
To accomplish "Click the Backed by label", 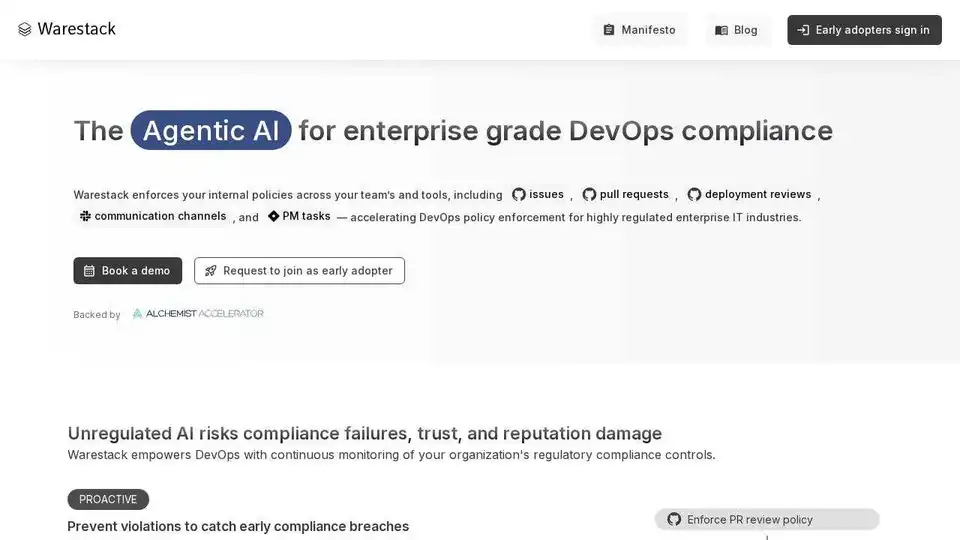I will 97,315.
